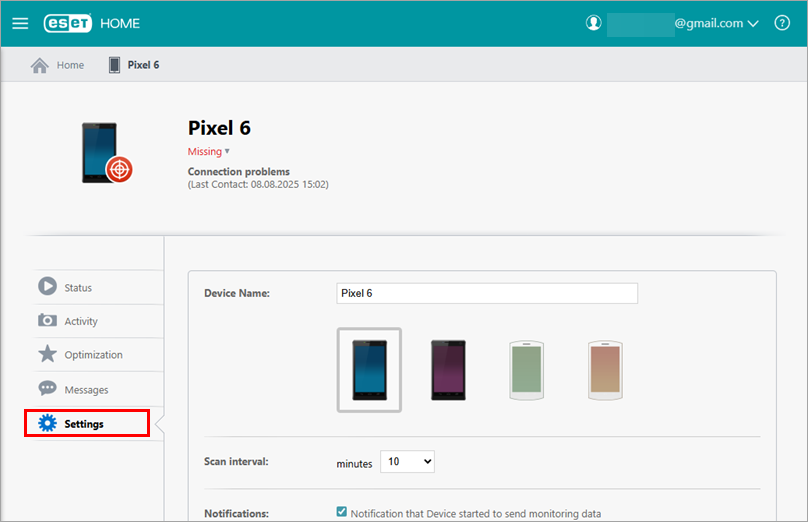The image size is (808, 522).
Task: Open the help question mark icon
Action: click(782, 23)
